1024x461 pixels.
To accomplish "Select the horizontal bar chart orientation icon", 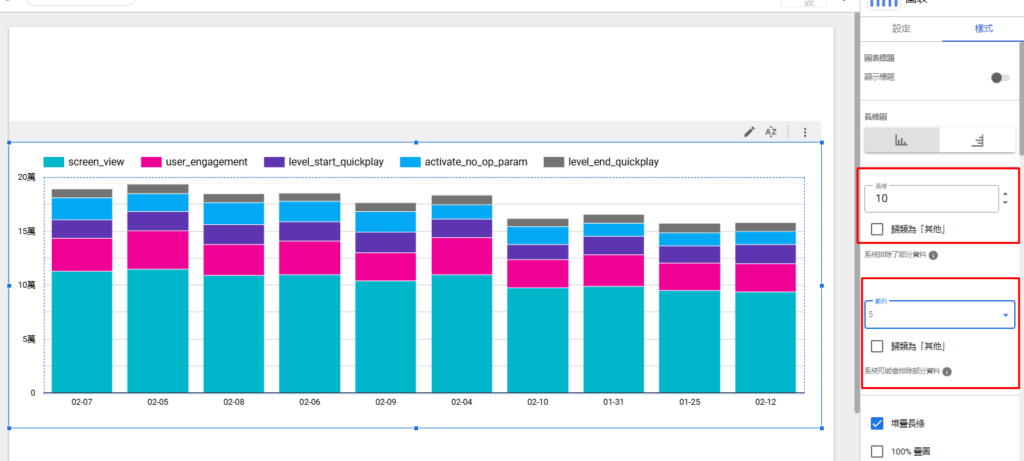I will 976,141.
